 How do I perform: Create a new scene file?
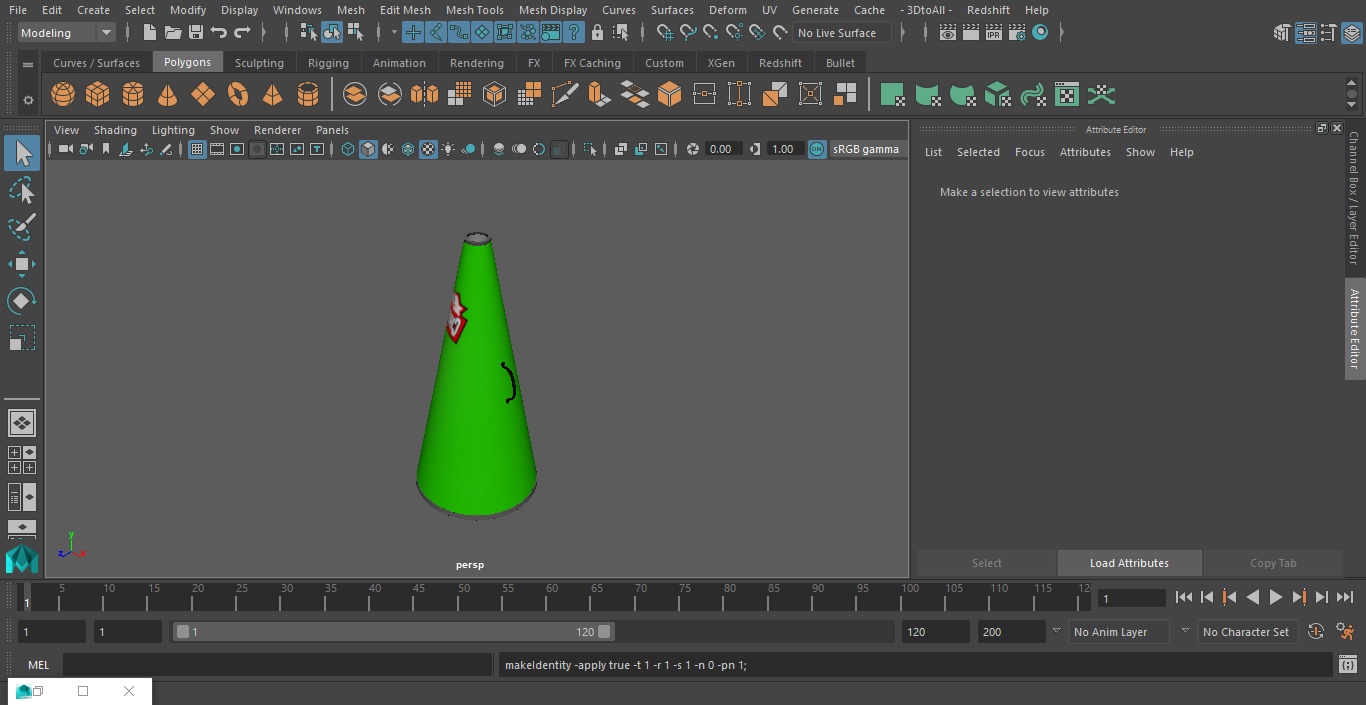click(149, 33)
